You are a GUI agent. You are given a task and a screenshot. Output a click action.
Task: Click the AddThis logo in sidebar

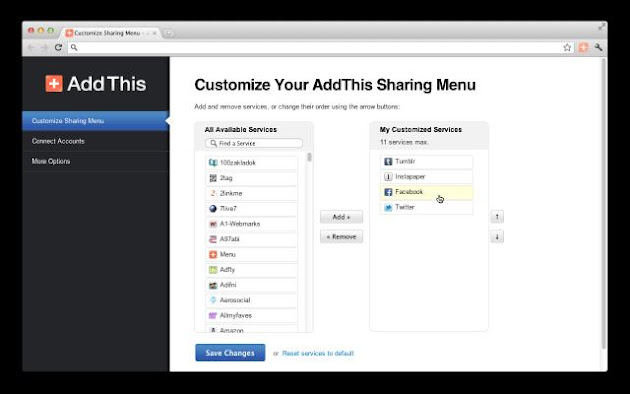point(96,84)
